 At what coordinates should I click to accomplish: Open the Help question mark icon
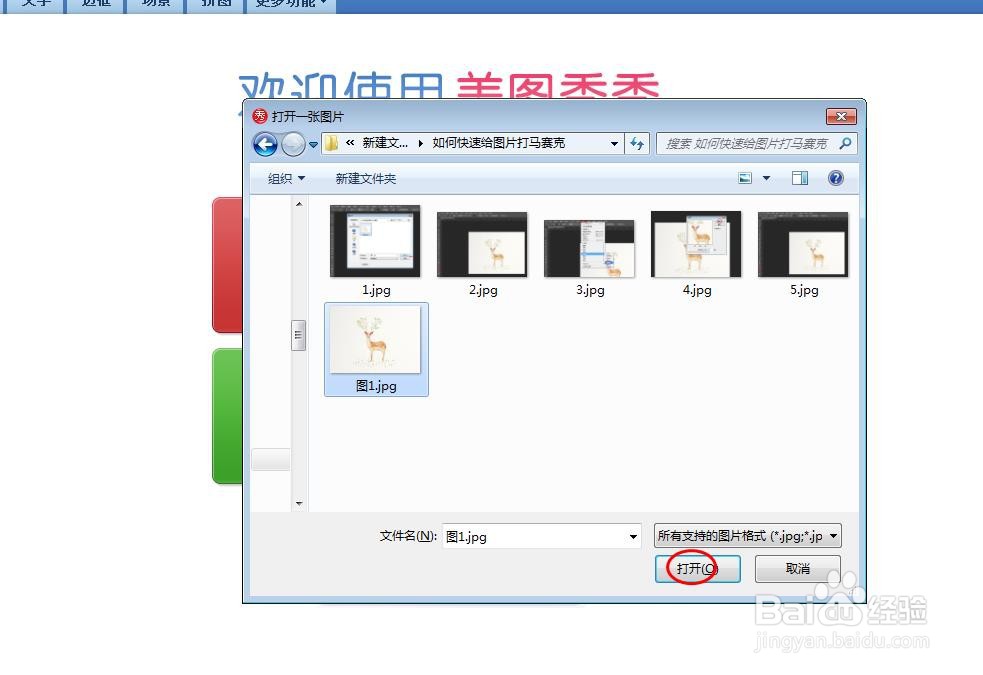(x=836, y=178)
